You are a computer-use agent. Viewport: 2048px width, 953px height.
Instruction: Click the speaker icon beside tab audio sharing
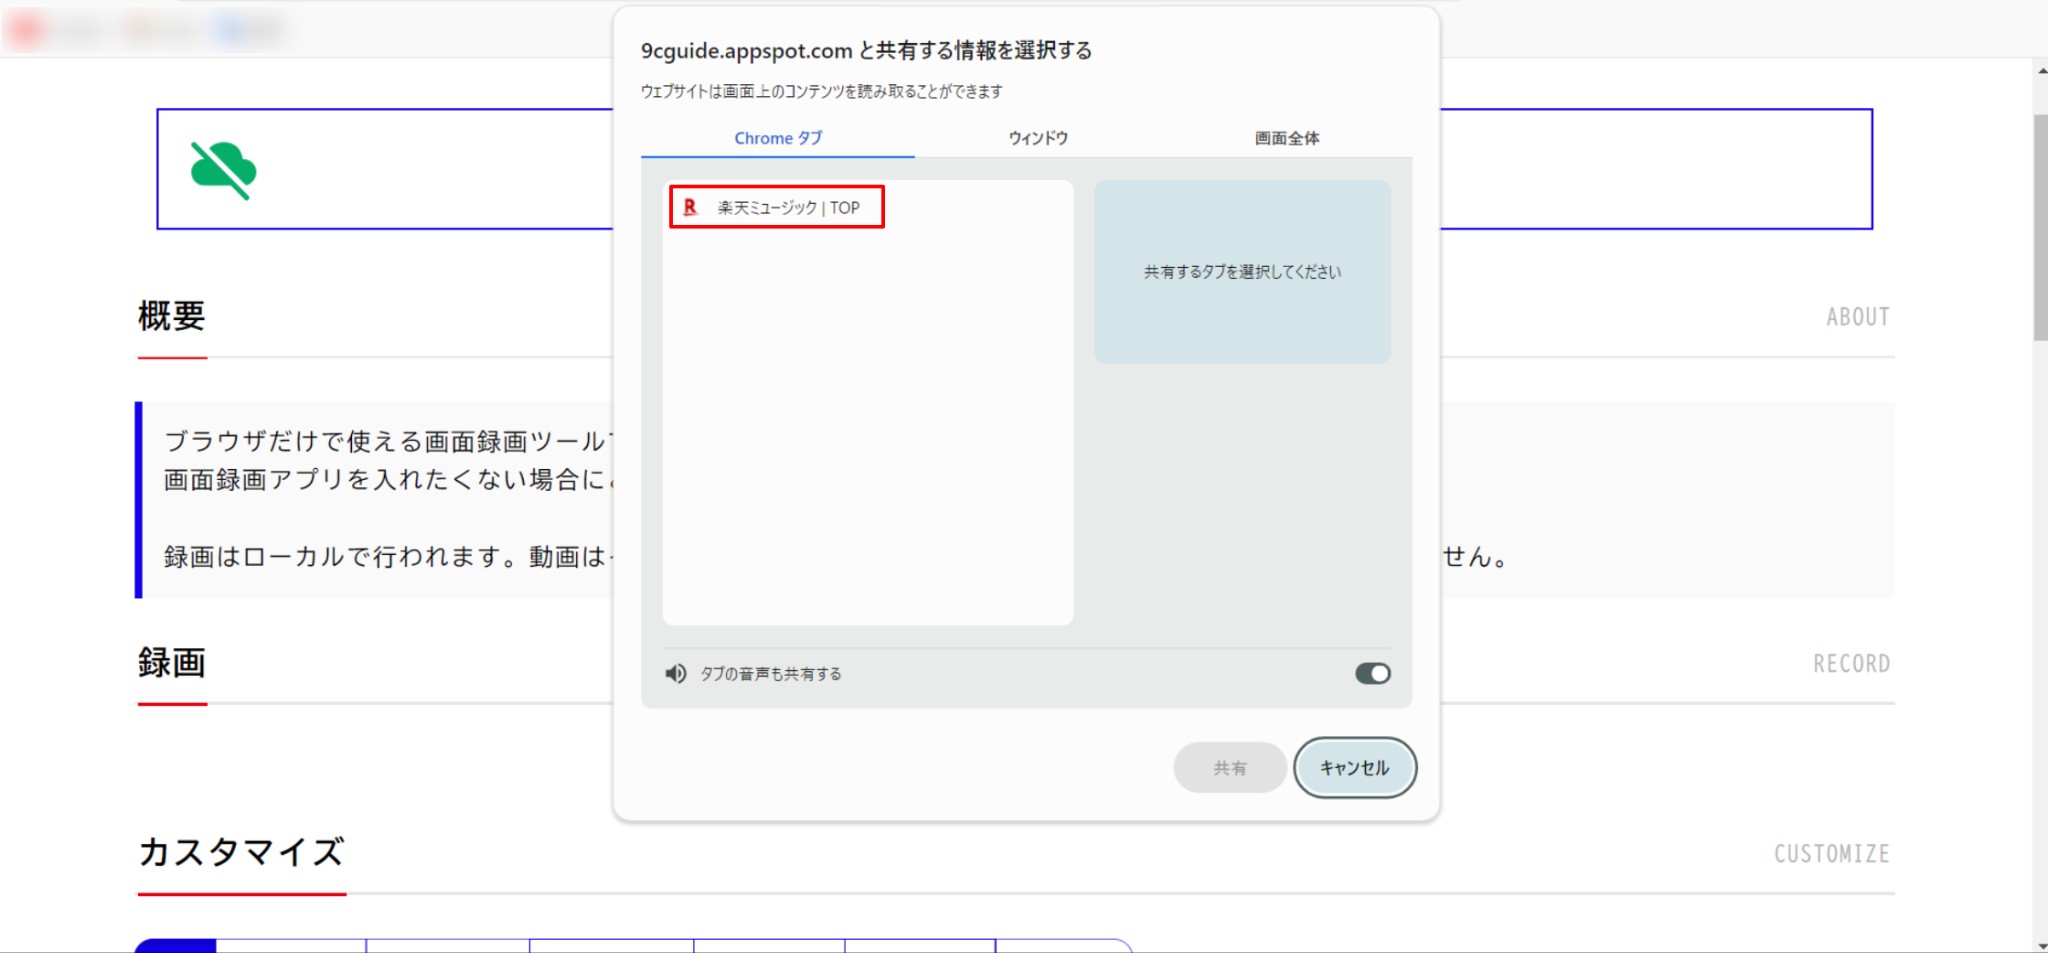676,674
